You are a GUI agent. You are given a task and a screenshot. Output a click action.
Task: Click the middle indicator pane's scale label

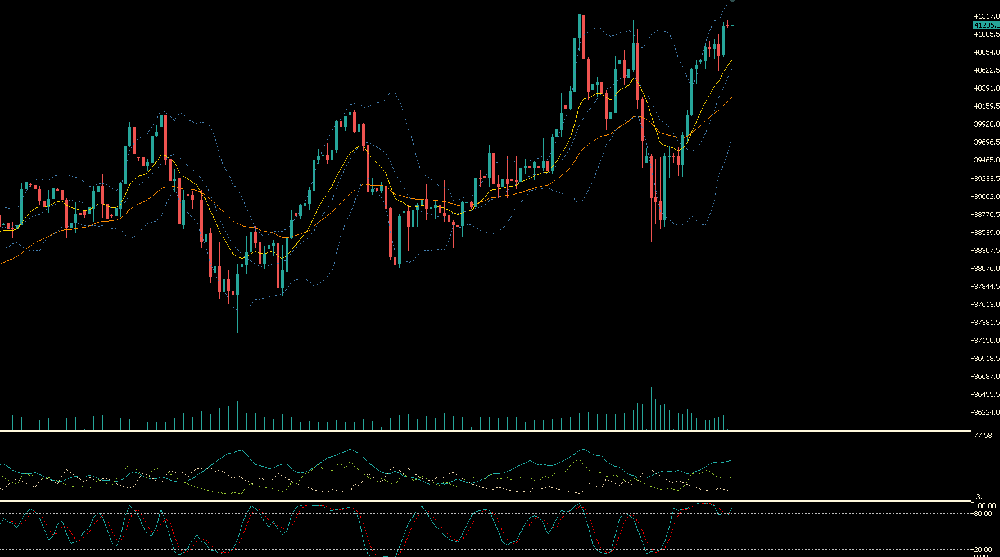coord(984,435)
